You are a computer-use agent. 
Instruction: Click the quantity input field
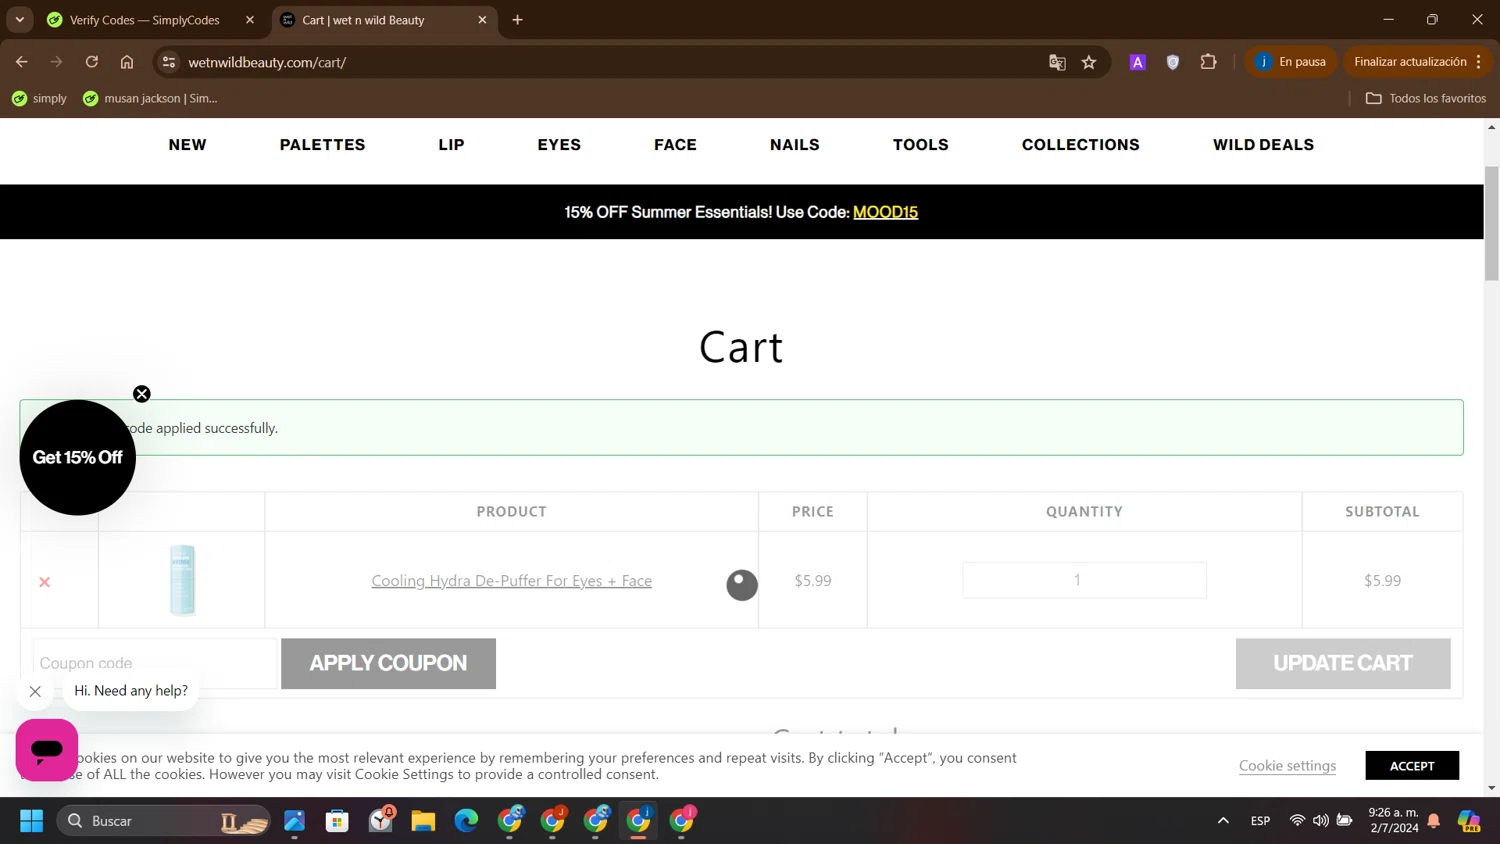[1084, 580]
